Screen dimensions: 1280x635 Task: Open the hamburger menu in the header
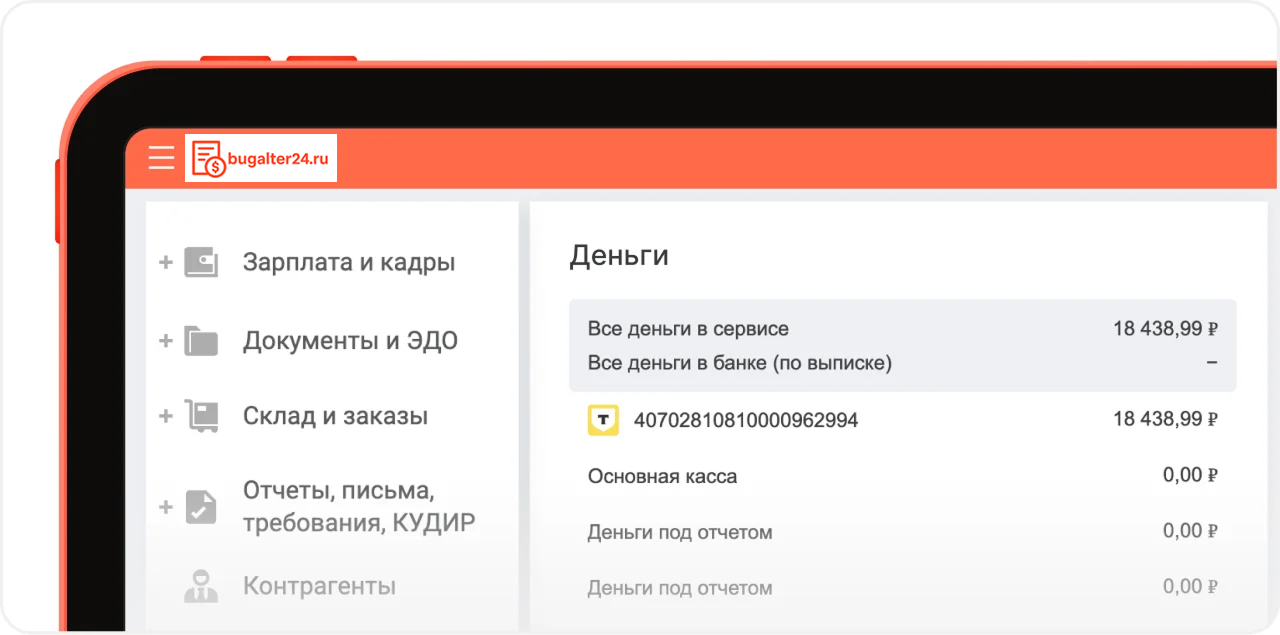tap(161, 157)
